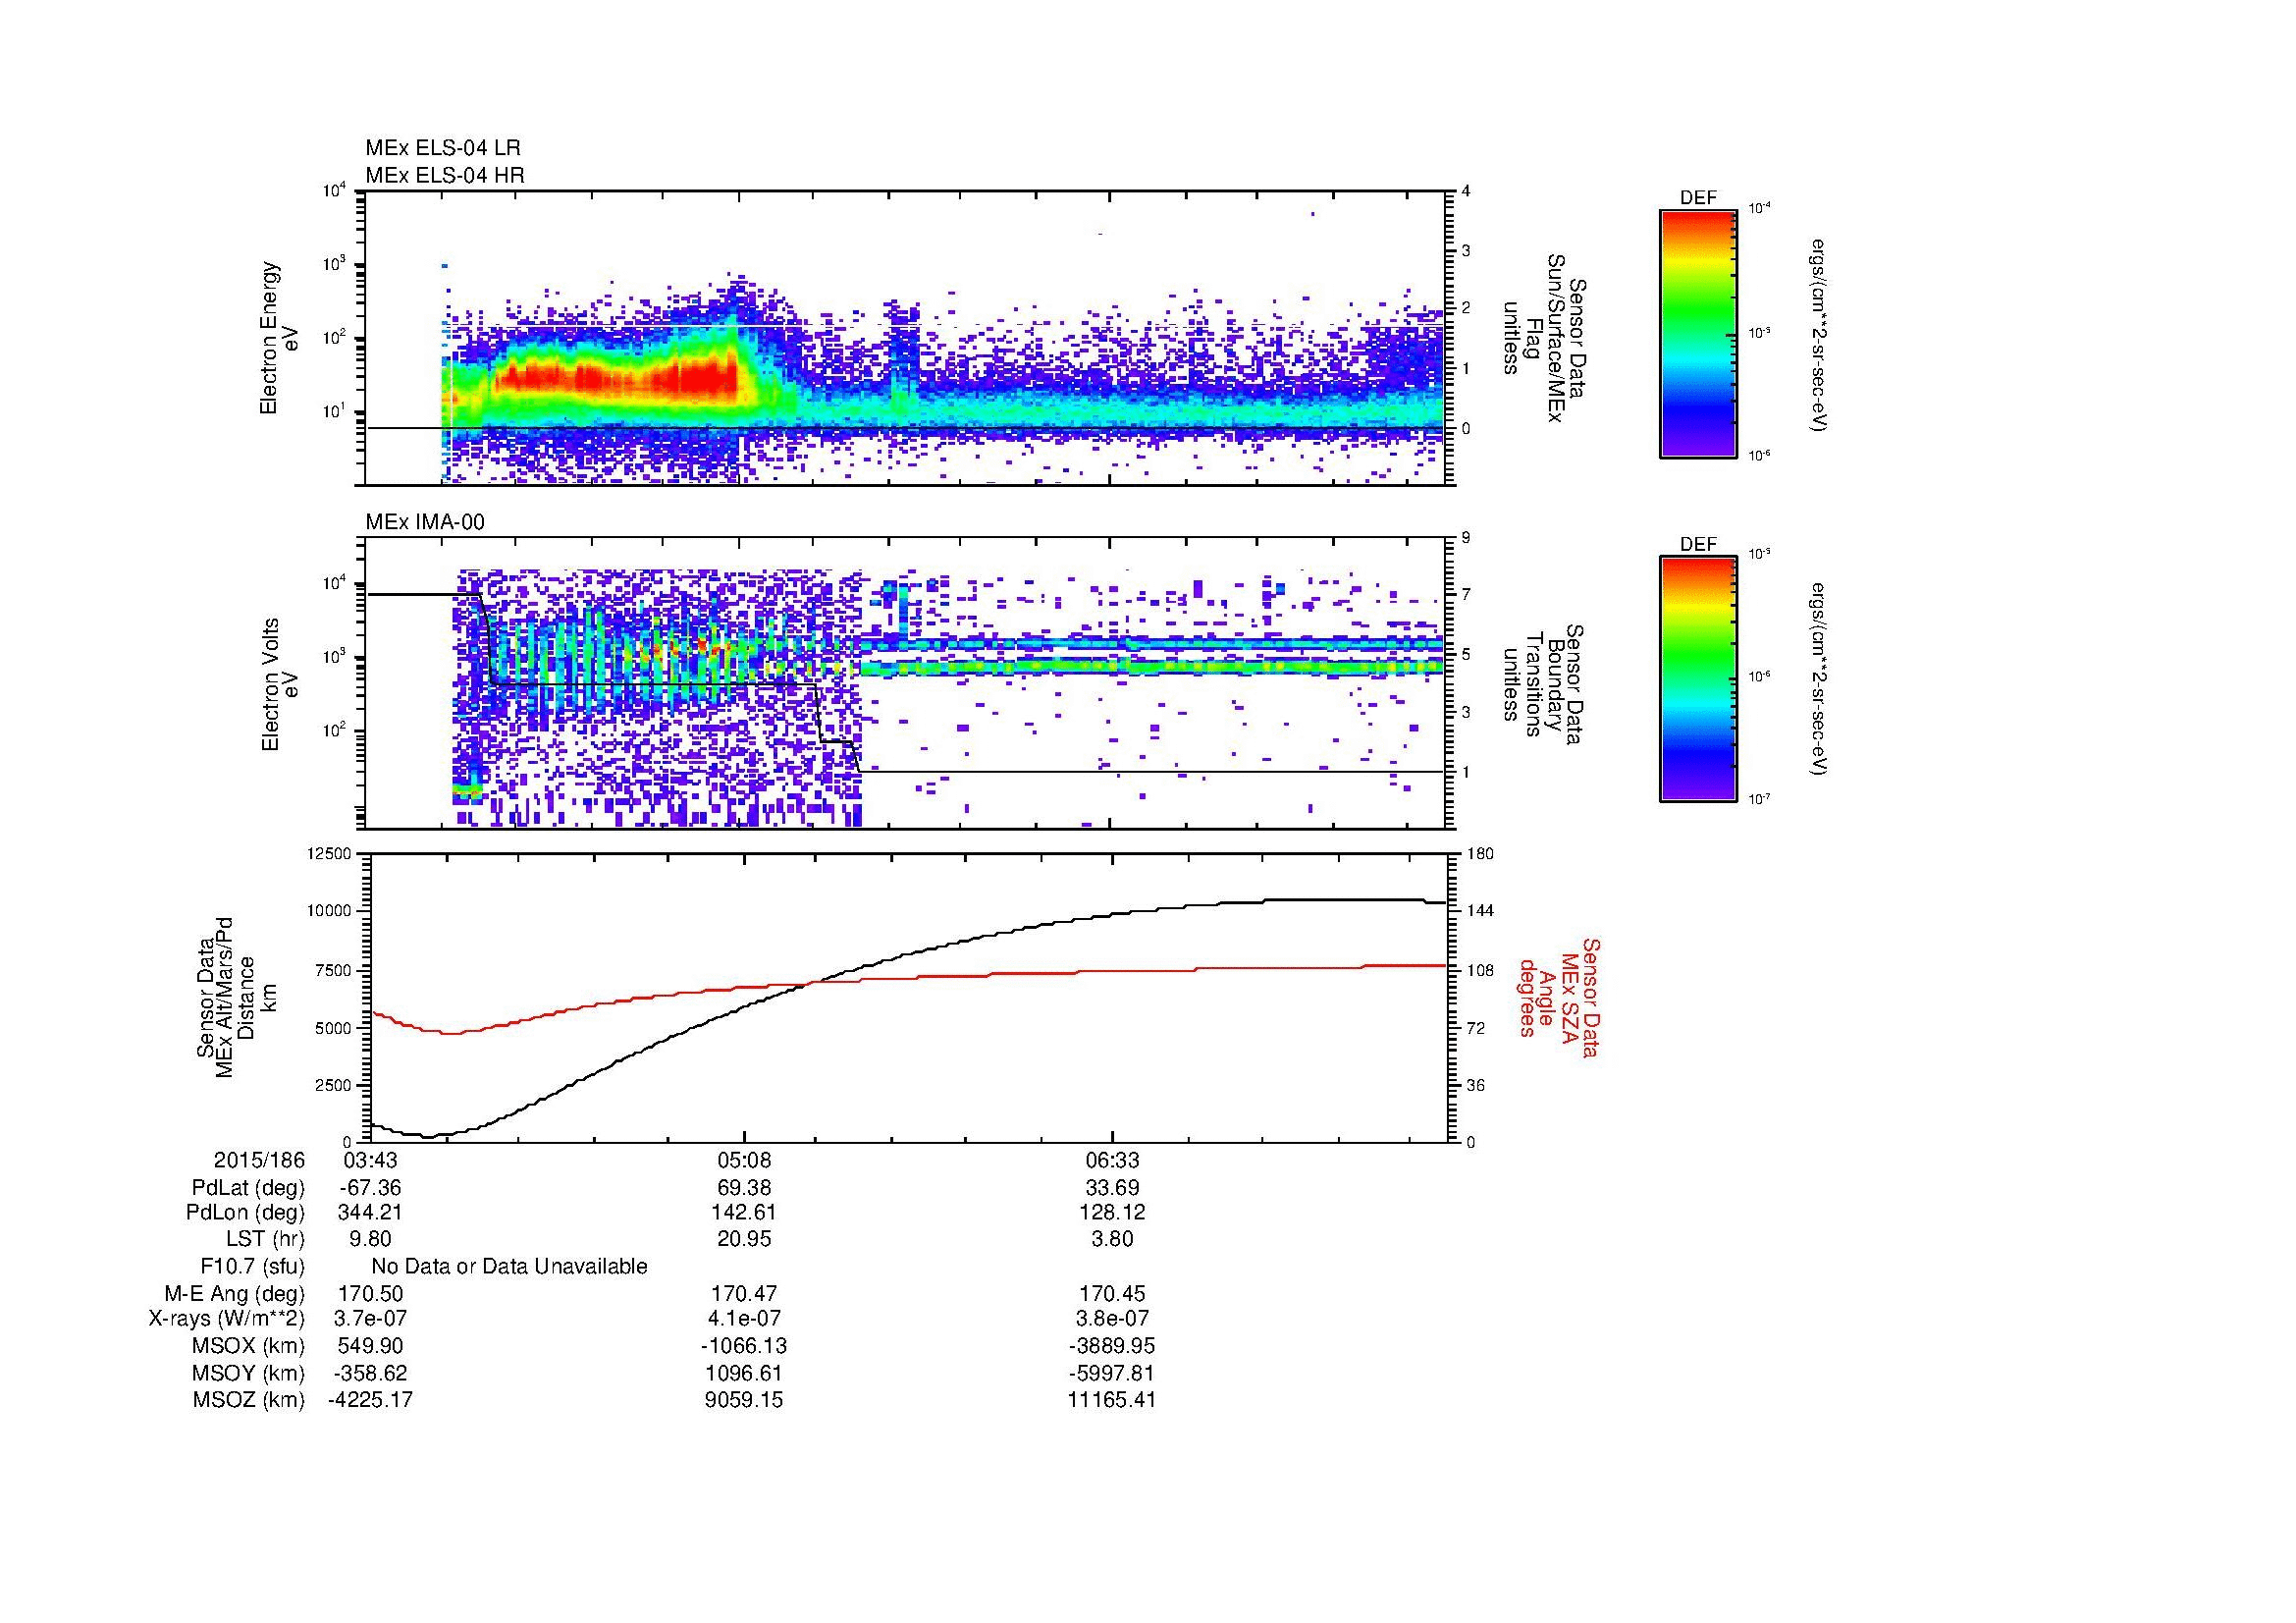
Task: Click the red electron flux region in ELS plot
Action: pos(617,380)
